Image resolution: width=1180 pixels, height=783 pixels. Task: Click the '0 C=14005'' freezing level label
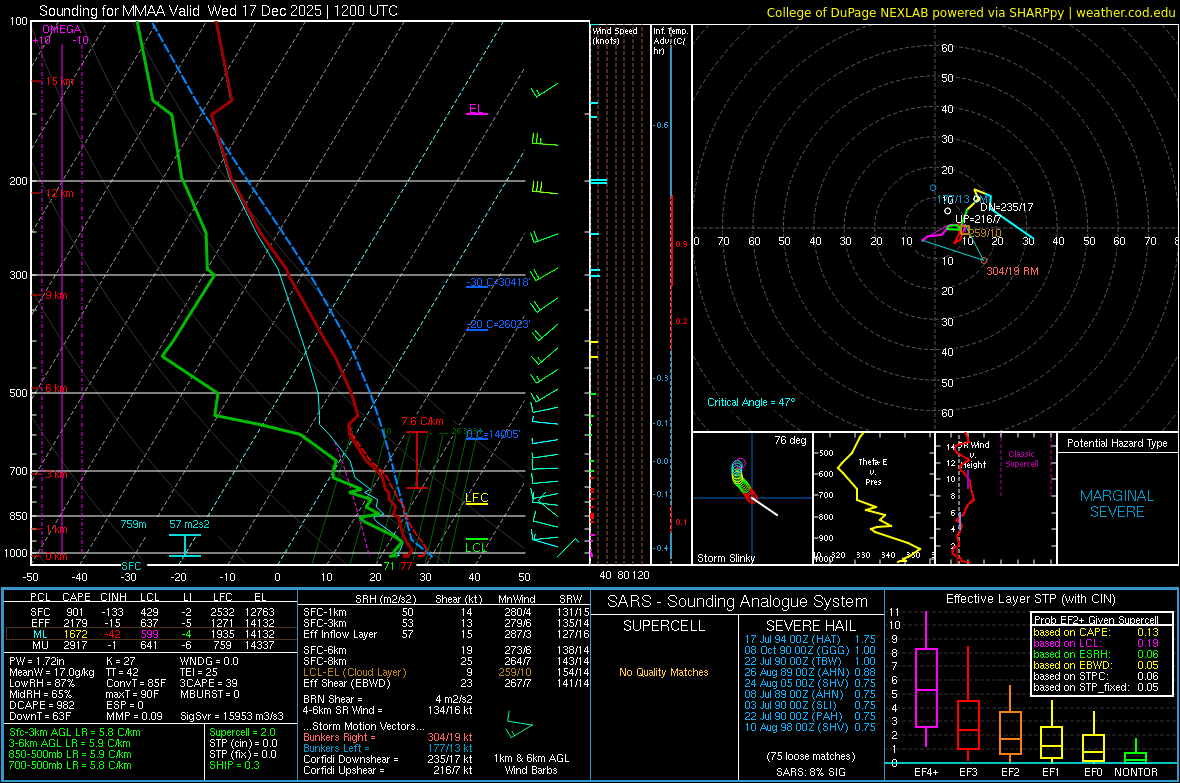tap(493, 434)
